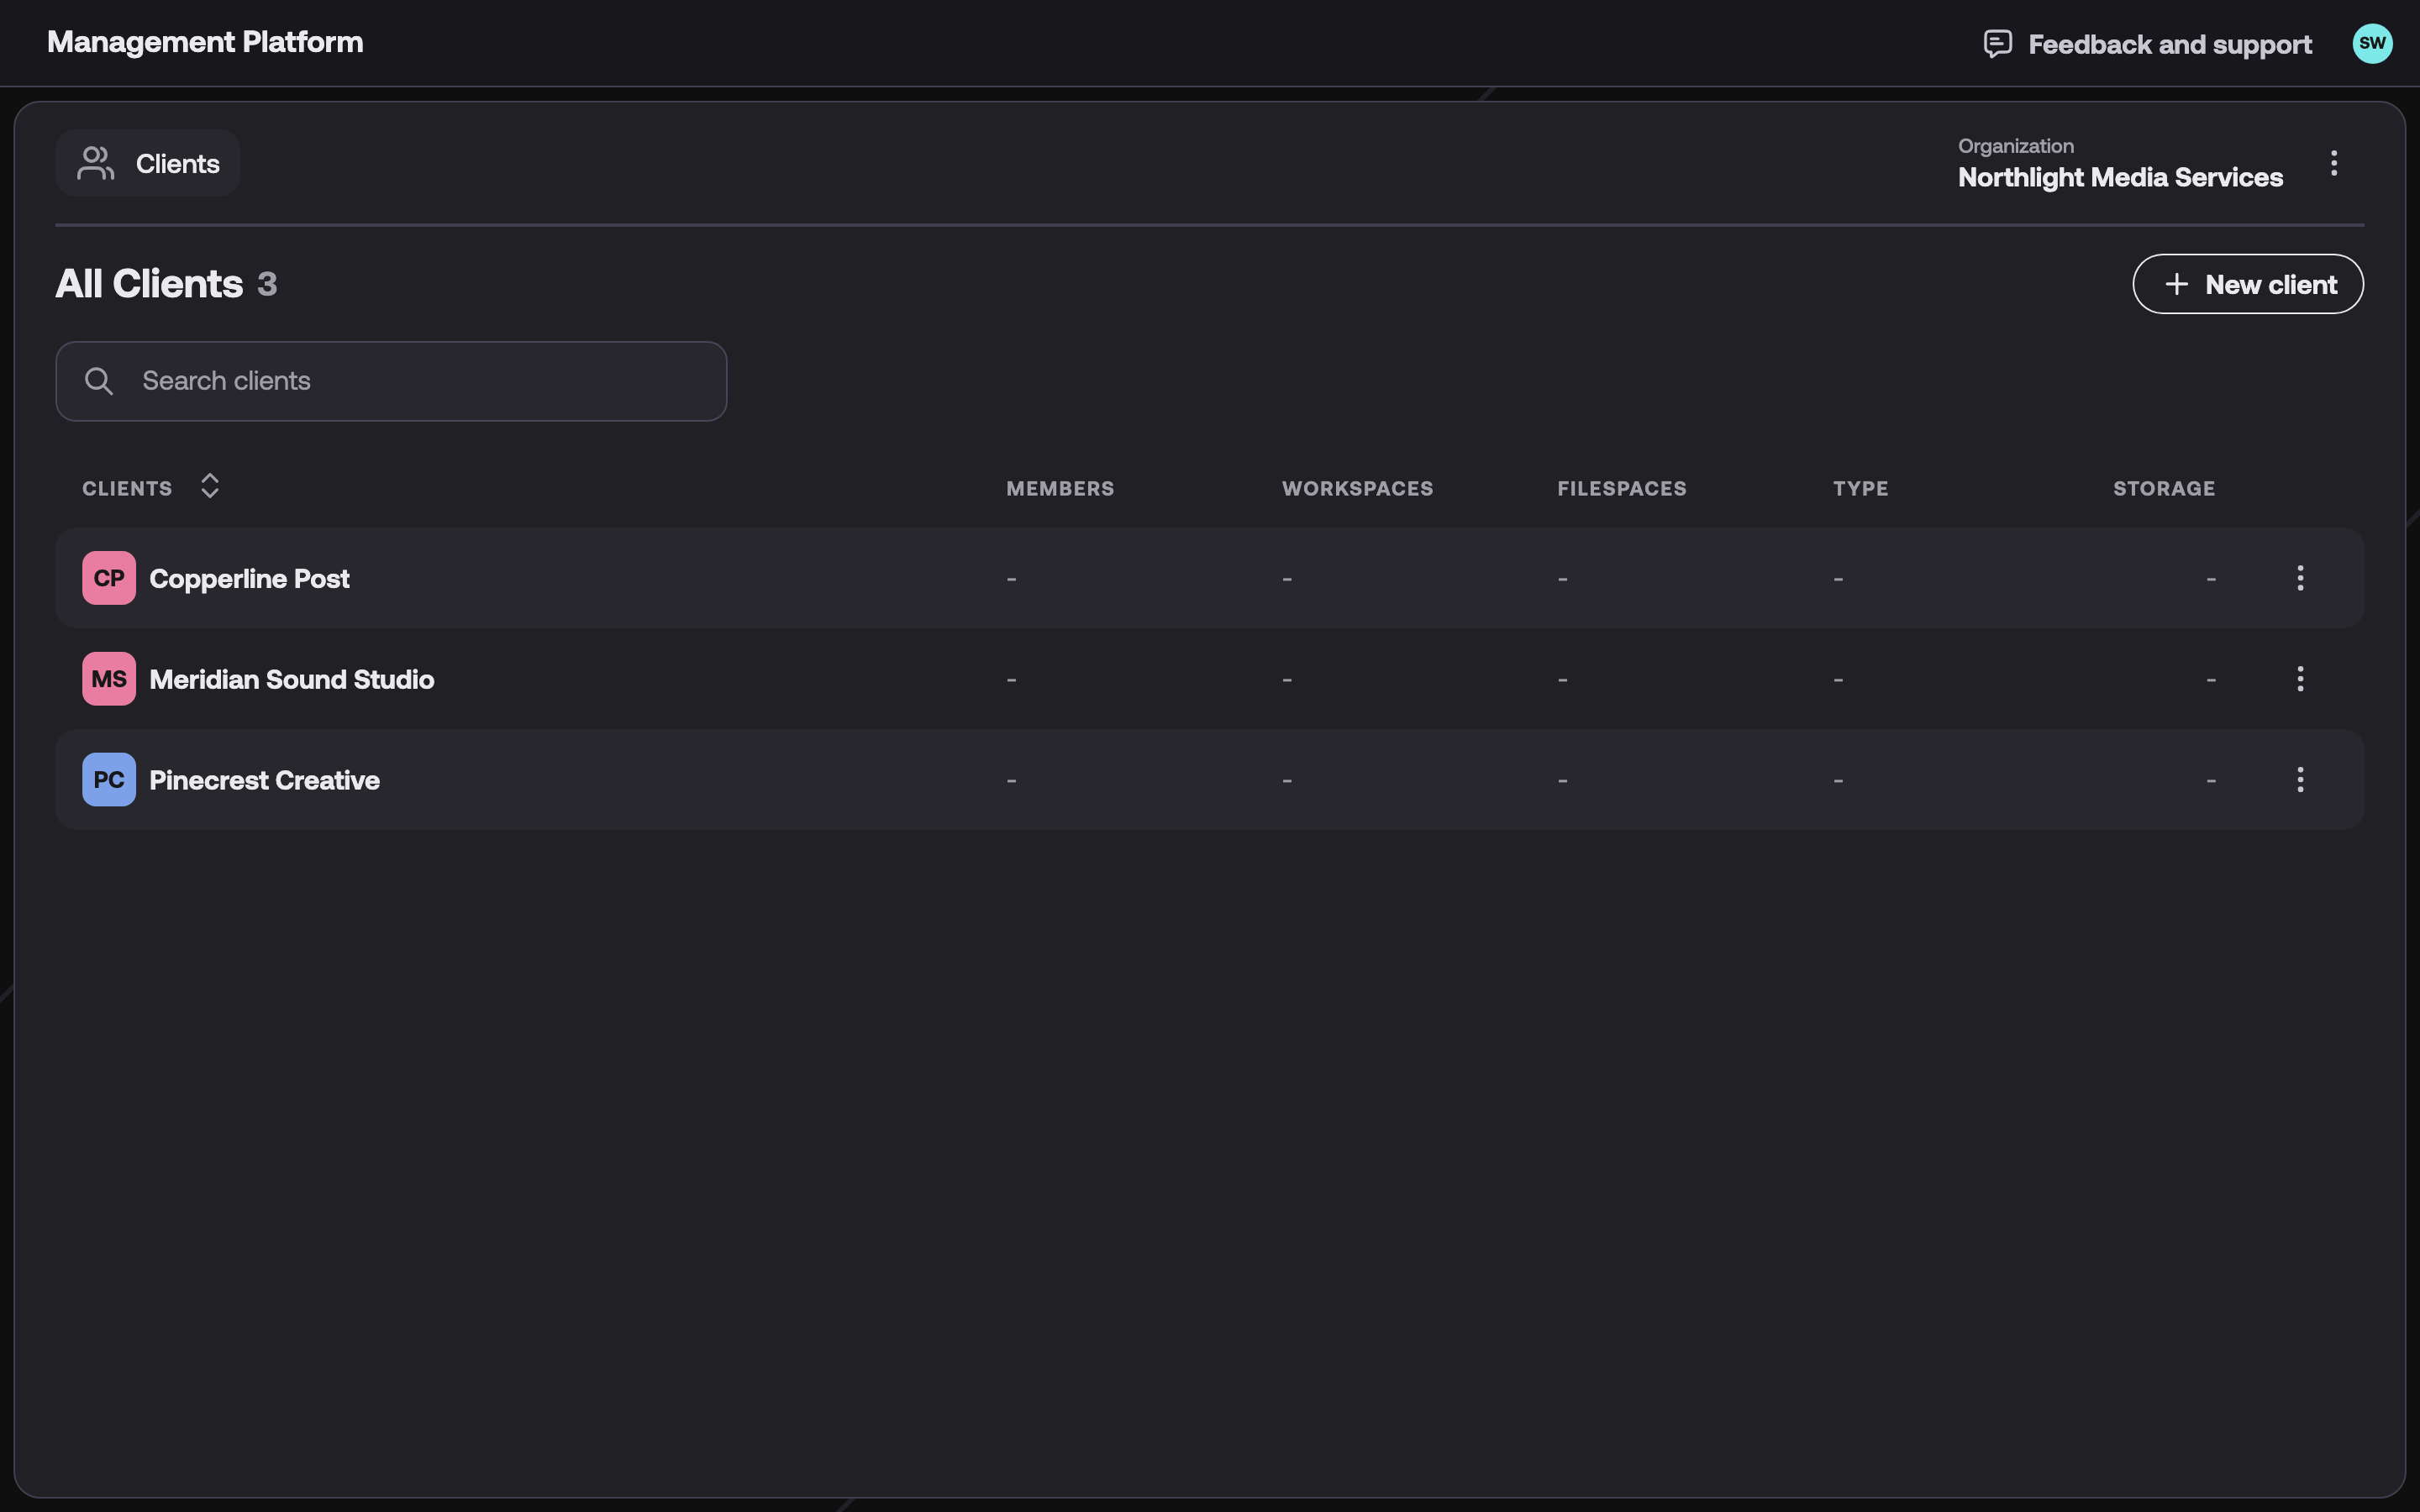Click the MEMBERS column header
Image resolution: width=2420 pixels, height=1512 pixels.
[x=1060, y=489]
